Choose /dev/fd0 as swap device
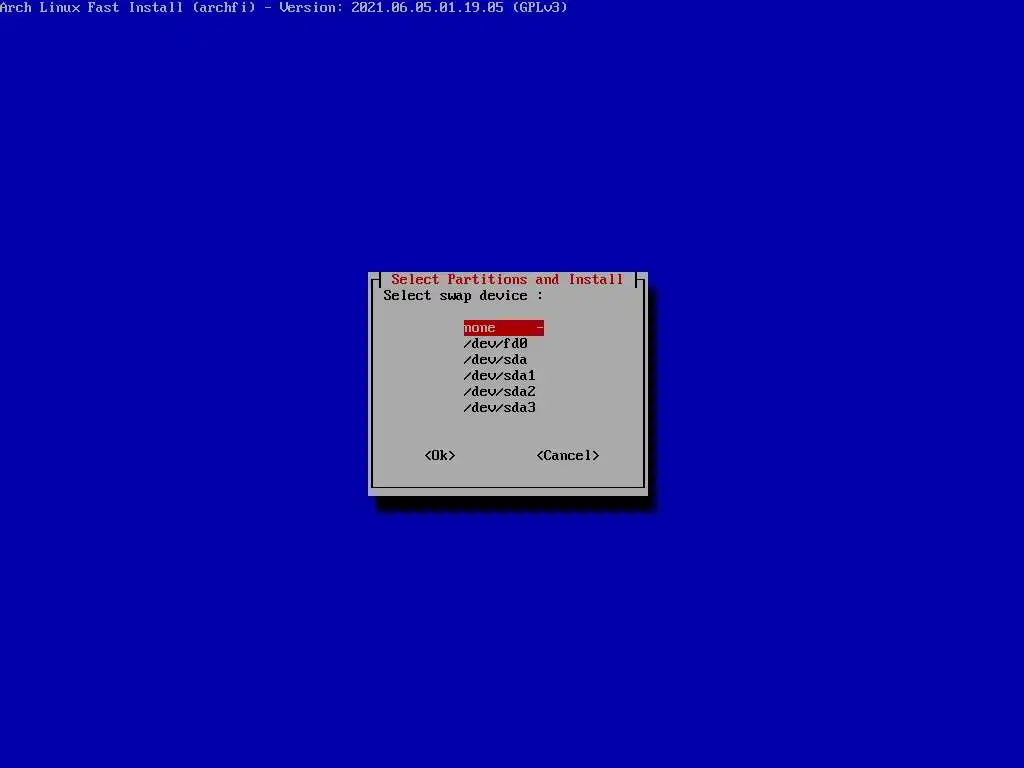 pyautogui.click(x=496, y=344)
